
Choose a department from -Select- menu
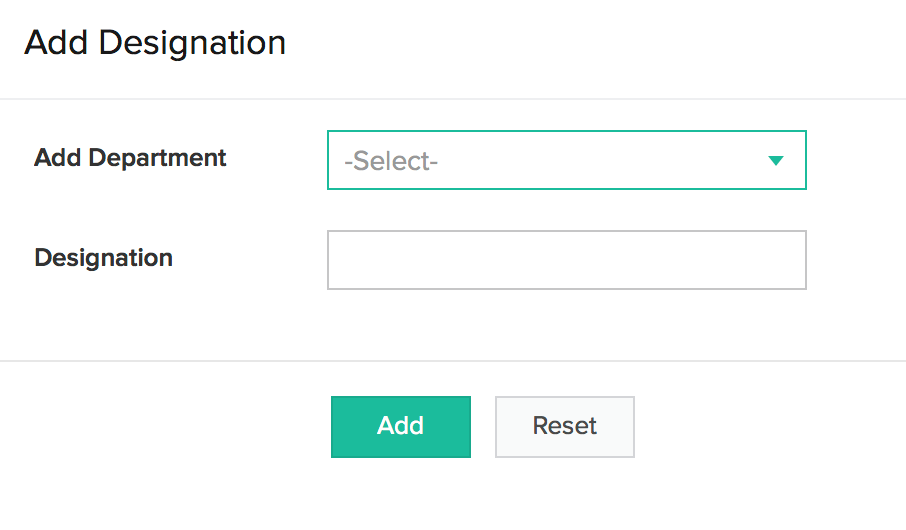pos(566,160)
